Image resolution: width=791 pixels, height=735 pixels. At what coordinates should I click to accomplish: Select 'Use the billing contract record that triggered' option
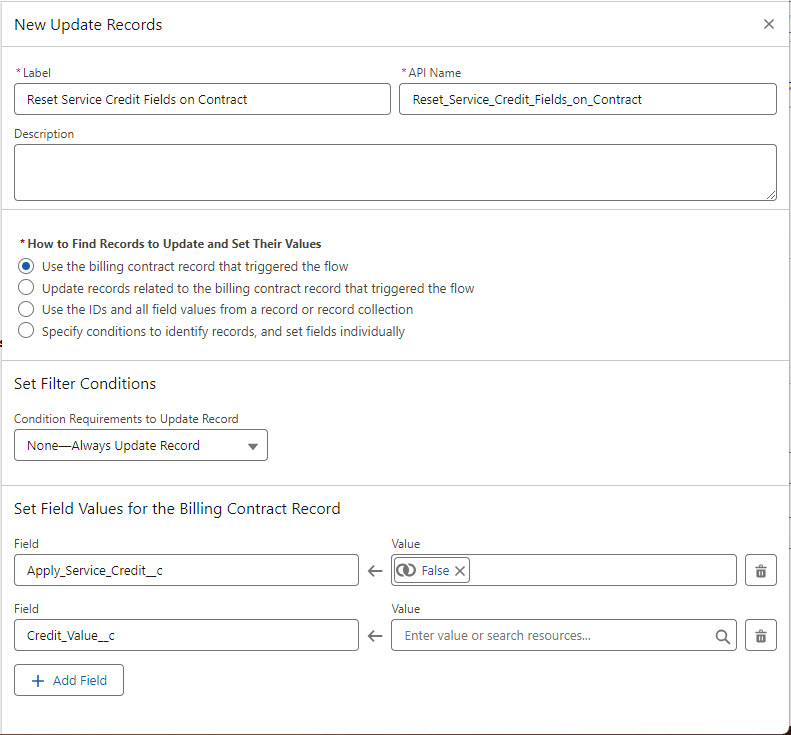[26, 267]
